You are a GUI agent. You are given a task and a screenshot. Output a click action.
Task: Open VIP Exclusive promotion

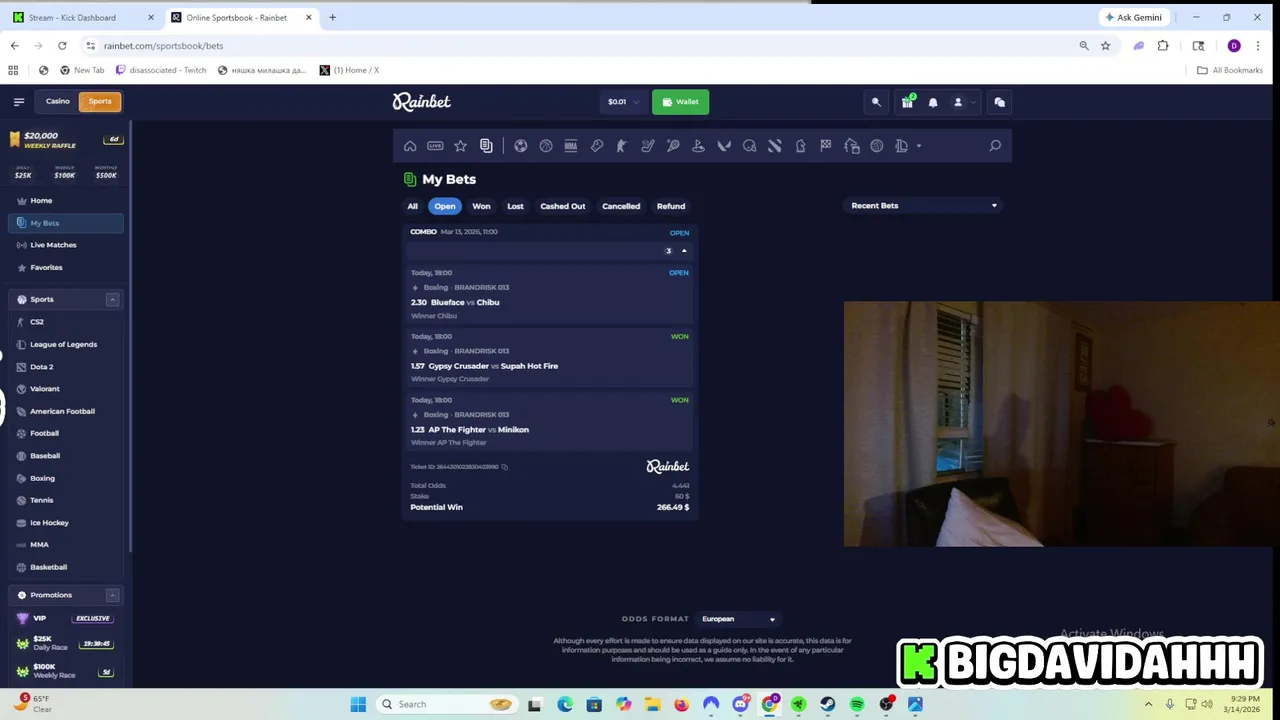coord(66,618)
